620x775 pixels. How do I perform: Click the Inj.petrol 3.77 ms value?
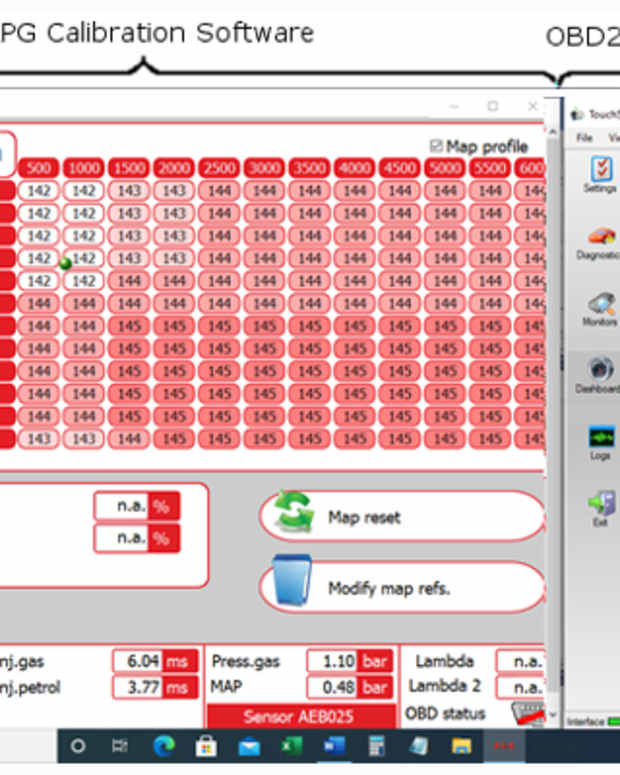[x=155, y=687]
